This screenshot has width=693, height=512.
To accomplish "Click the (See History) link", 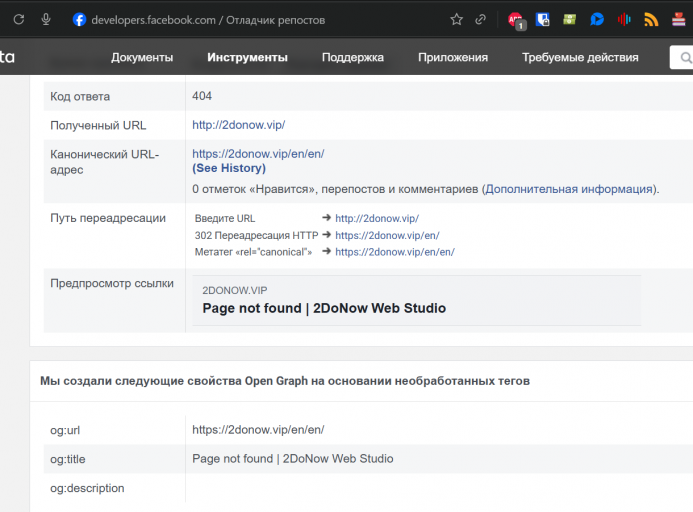I will 229,168.
